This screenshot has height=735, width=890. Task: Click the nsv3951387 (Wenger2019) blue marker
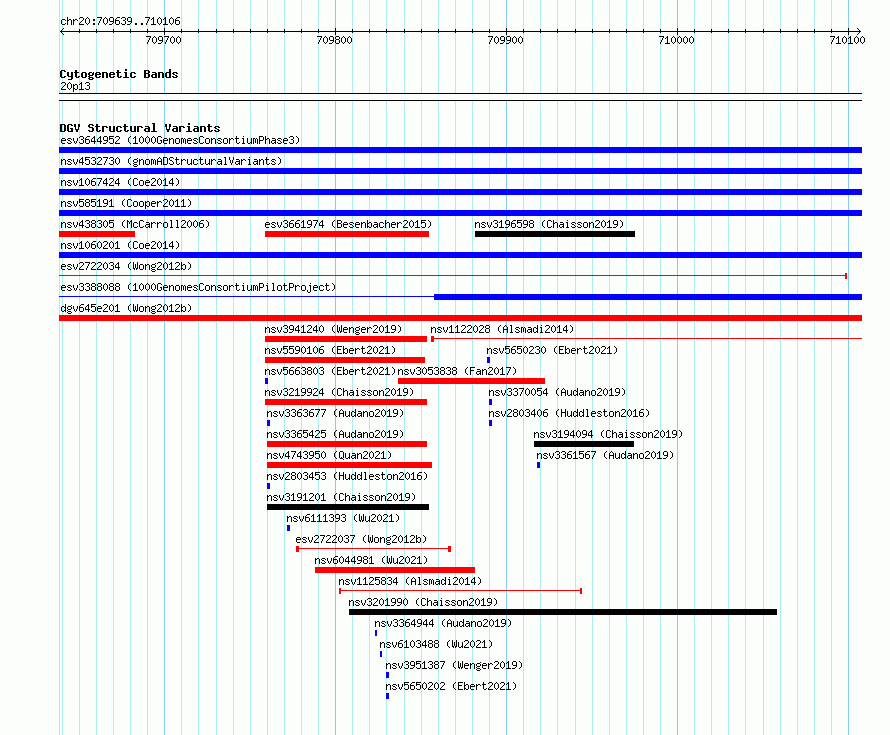coord(387,675)
